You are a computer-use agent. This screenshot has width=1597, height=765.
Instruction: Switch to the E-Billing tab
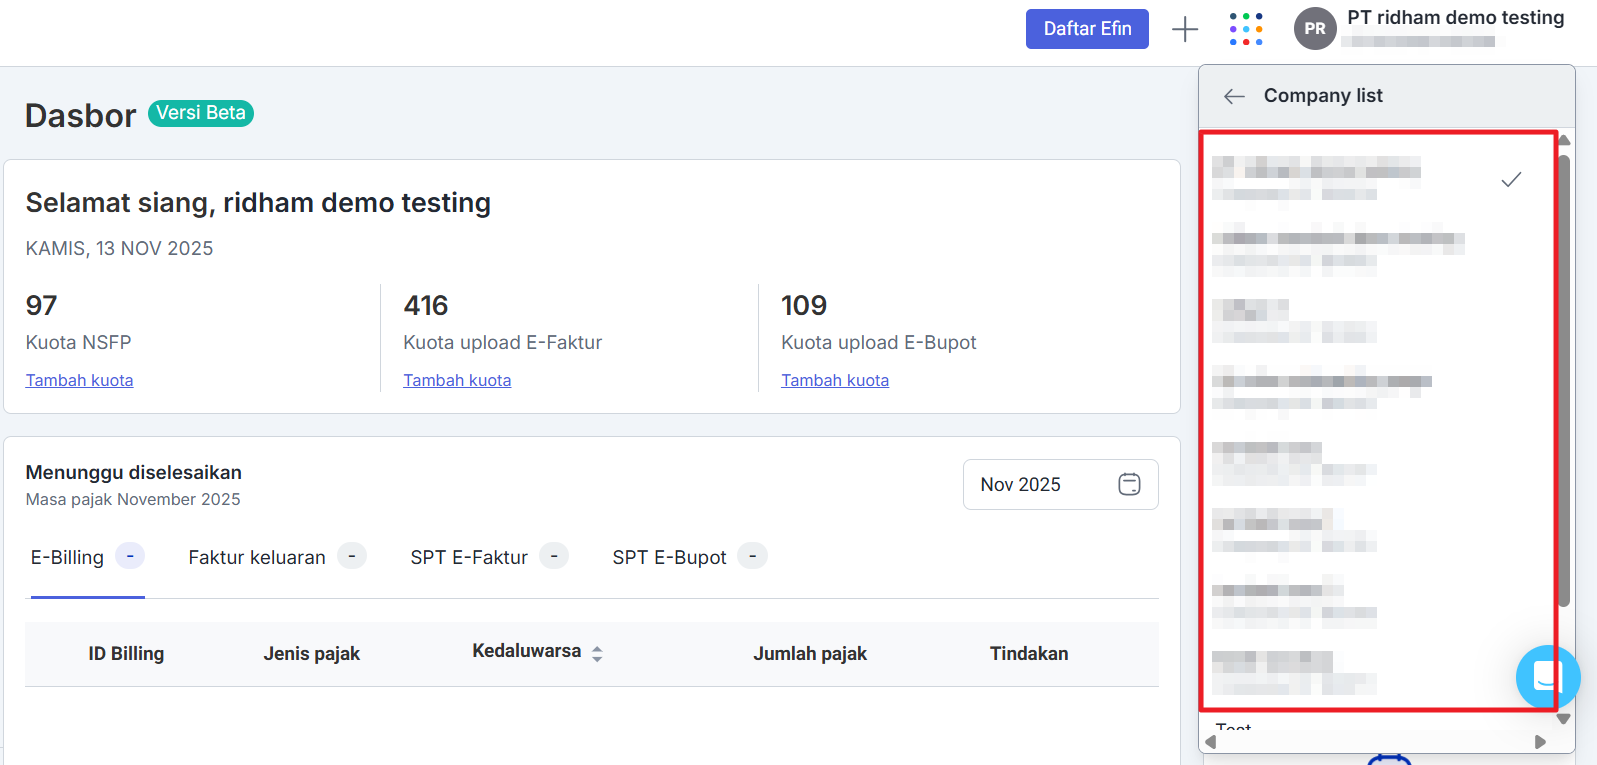(68, 557)
